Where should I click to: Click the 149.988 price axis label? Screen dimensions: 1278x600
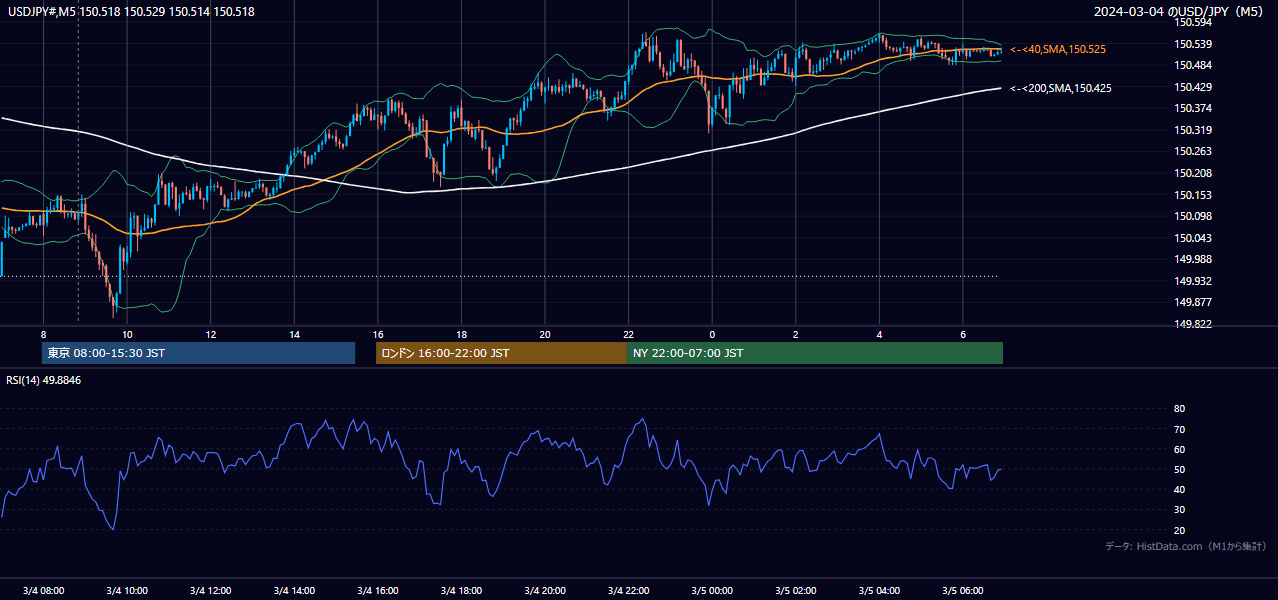tap(1193, 259)
